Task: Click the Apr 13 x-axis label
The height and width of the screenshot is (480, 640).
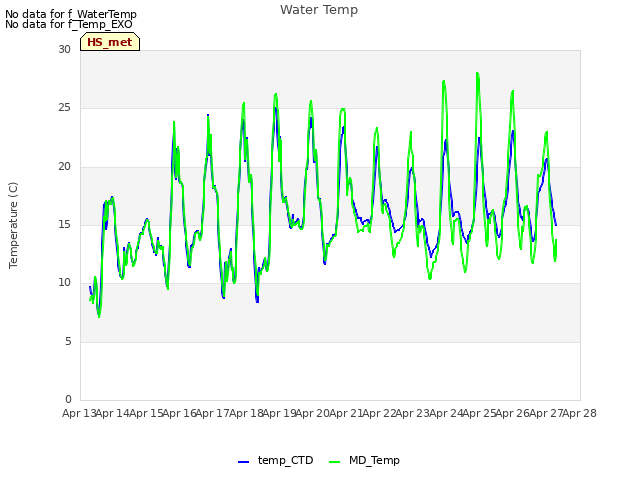Action: tap(79, 413)
